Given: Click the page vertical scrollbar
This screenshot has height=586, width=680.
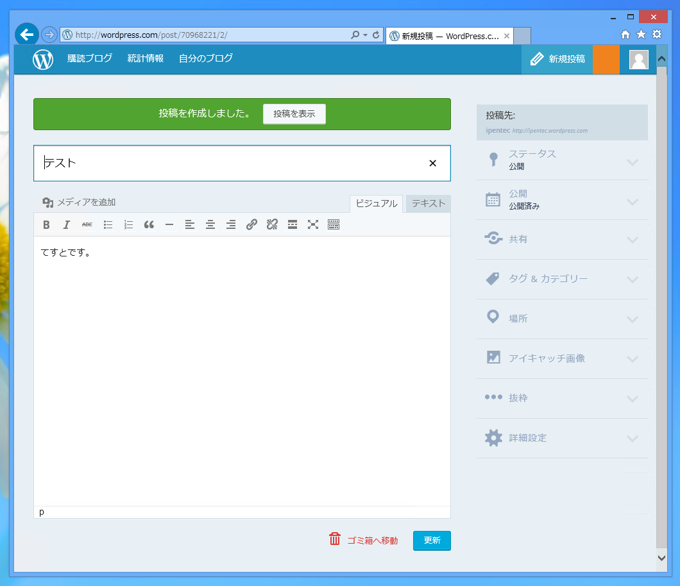Looking at the screenshot, I should pyautogui.click(x=661, y=308).
